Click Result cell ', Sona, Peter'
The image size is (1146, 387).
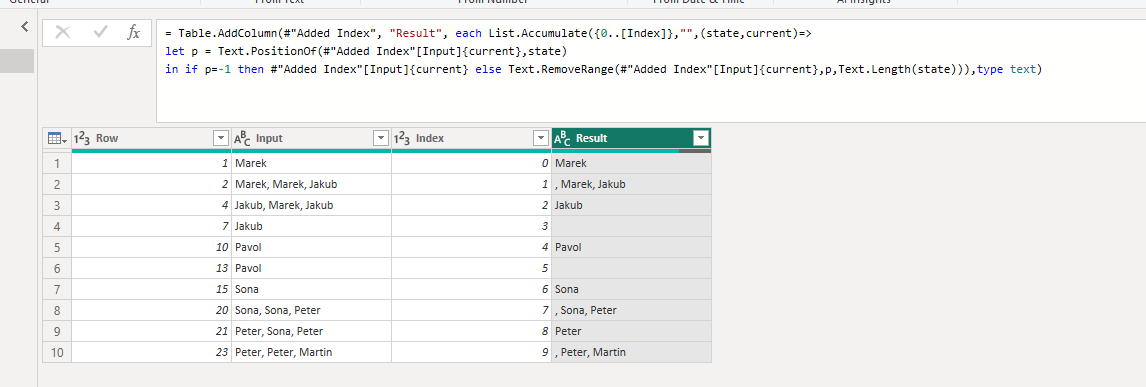(631, 310)
